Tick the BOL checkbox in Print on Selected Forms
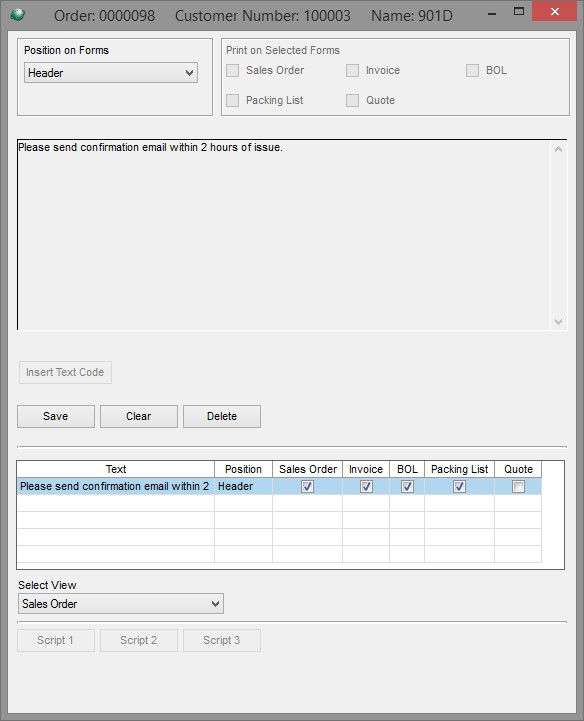Screen dimensions: 584x721 (472, 70)
